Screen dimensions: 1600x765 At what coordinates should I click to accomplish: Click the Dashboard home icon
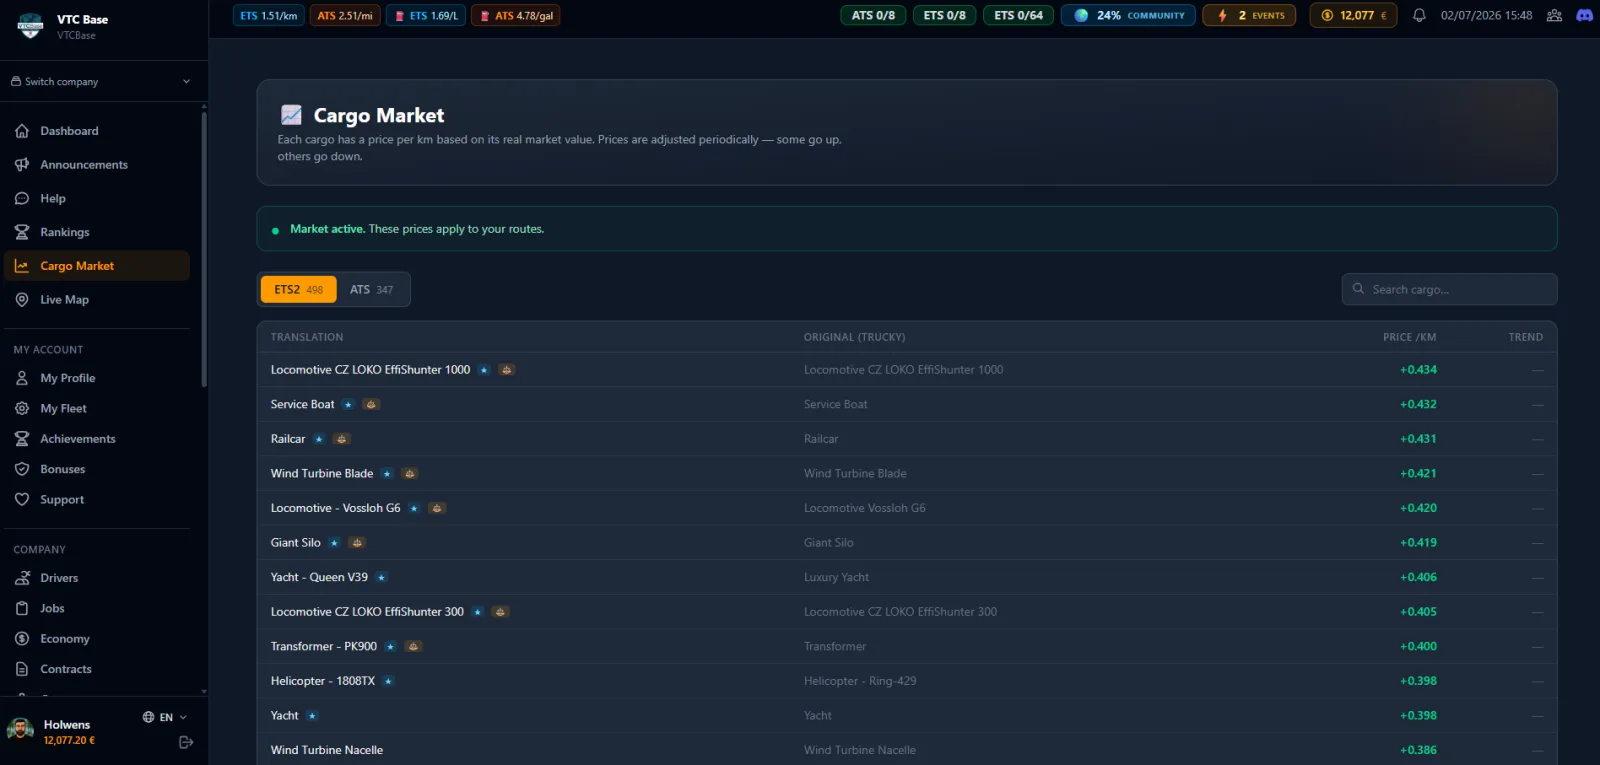coord(22,131)
